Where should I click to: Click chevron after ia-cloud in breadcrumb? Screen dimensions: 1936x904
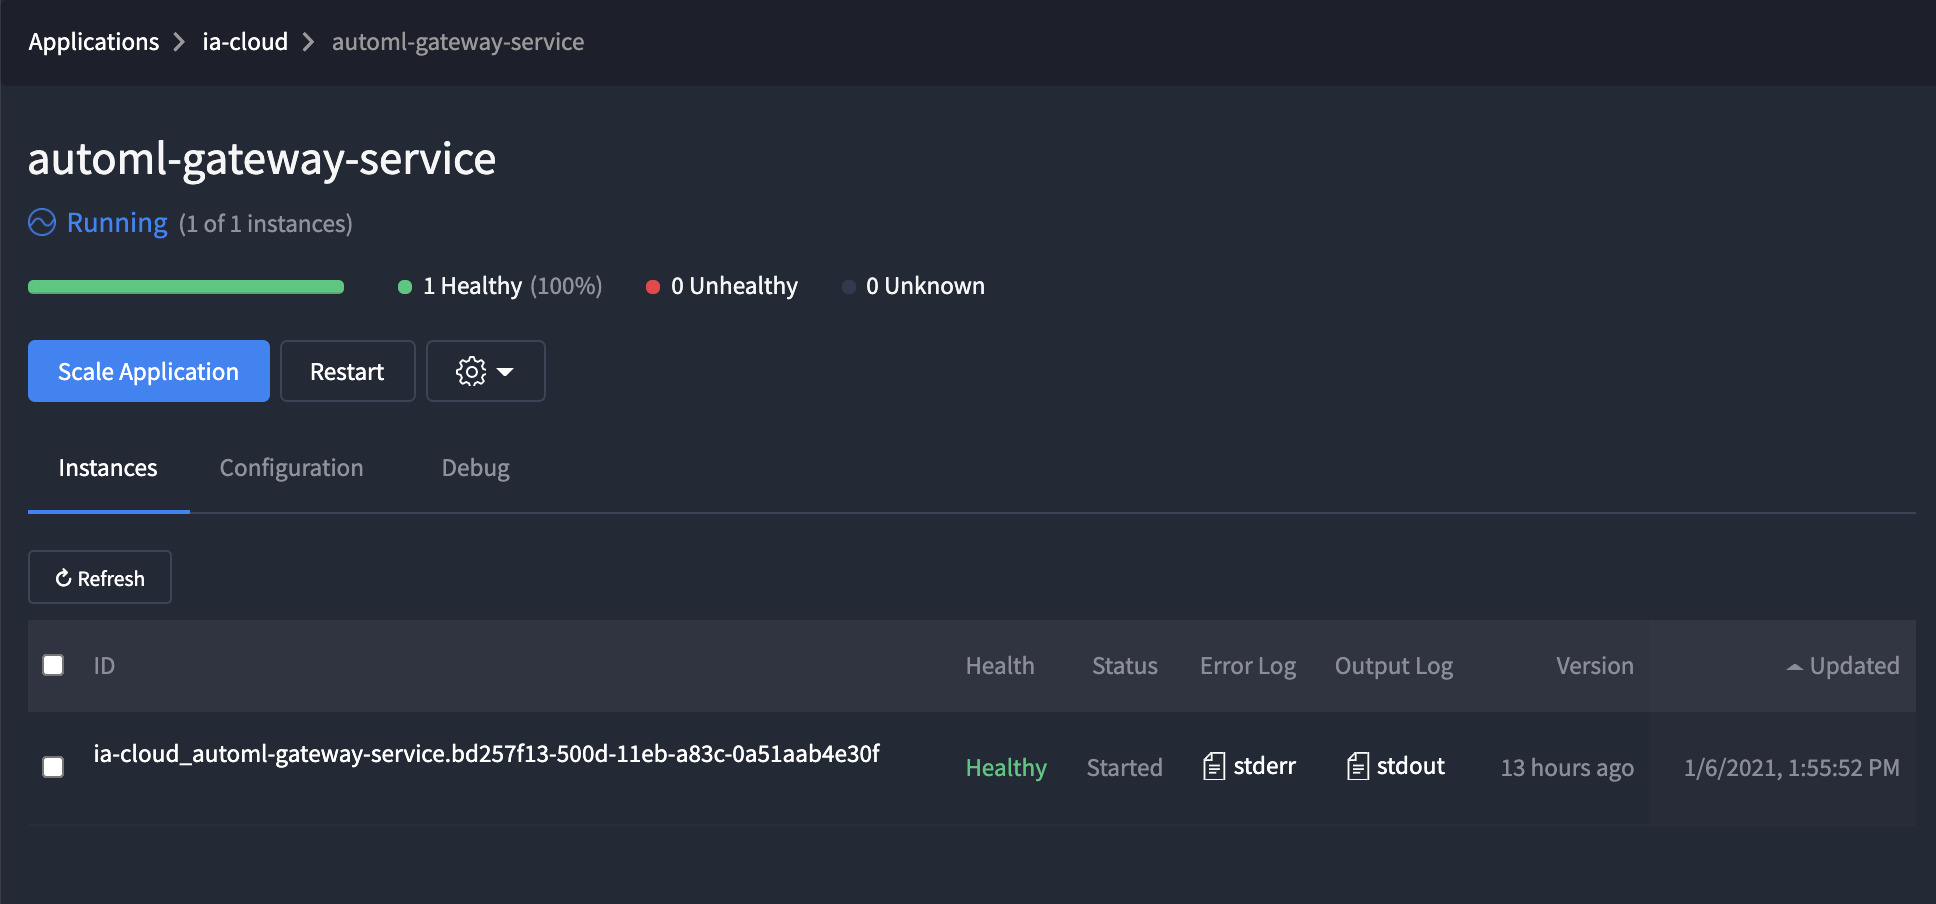coord(308,42)
